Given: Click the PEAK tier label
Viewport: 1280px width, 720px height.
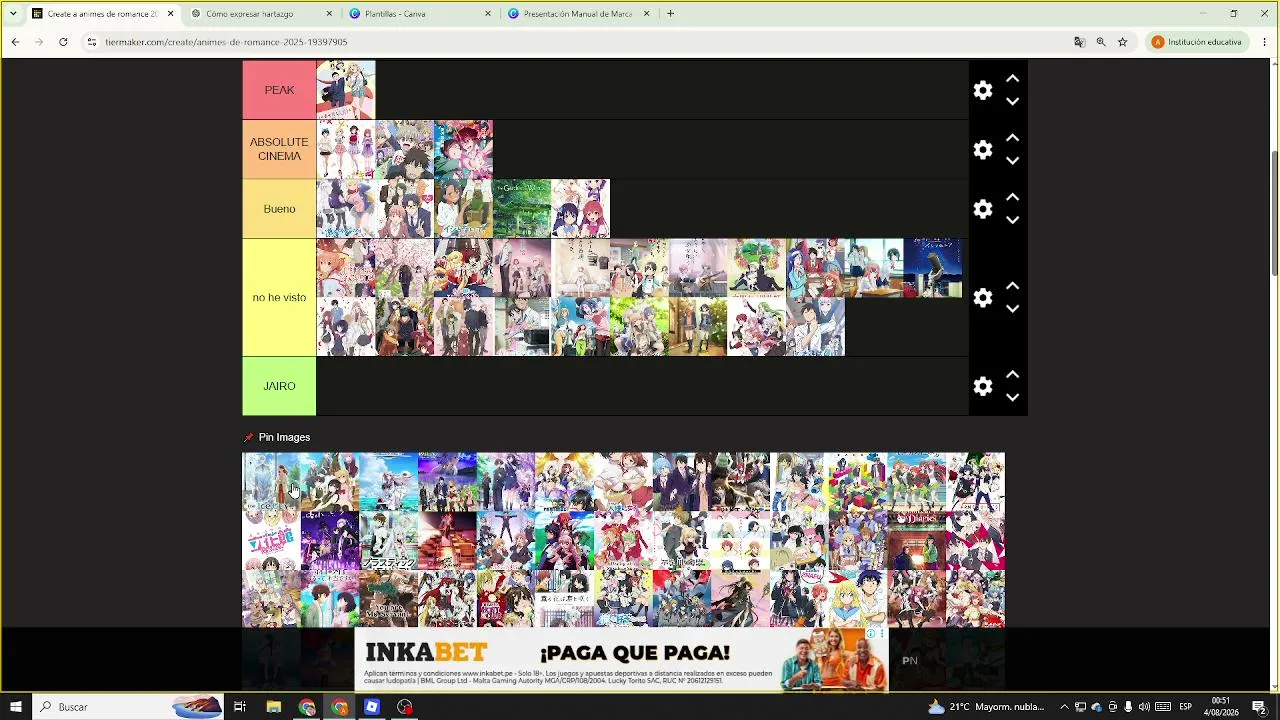Looking at the screenshot, I should click(x=279, y=90).
